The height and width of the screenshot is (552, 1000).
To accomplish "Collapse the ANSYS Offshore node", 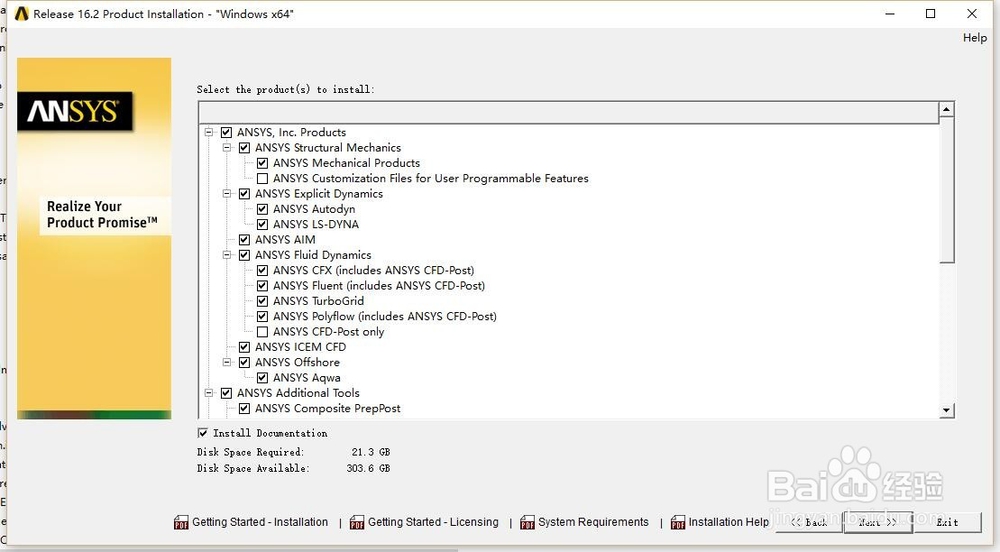I will coord(226,363).
